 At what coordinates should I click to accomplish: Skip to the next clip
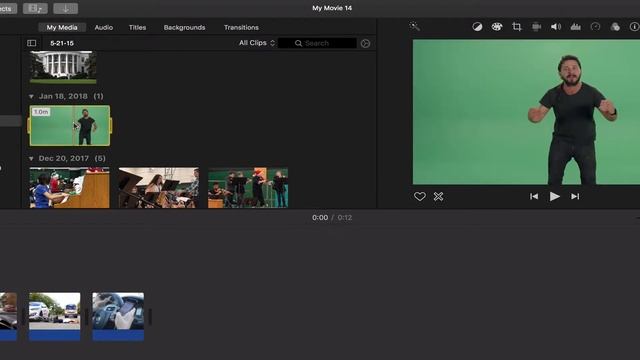click(575, 196)
